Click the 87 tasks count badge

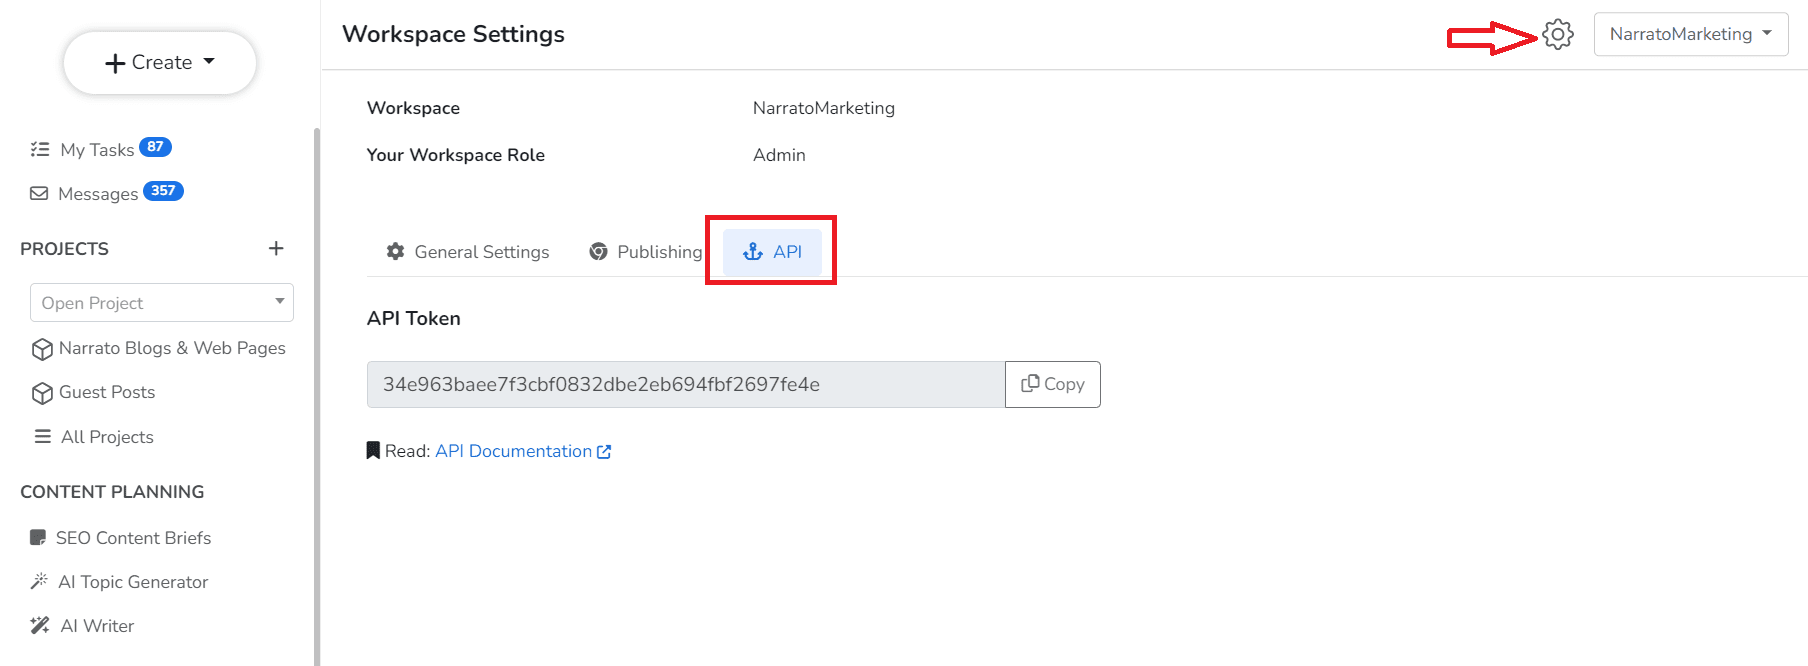155,147
